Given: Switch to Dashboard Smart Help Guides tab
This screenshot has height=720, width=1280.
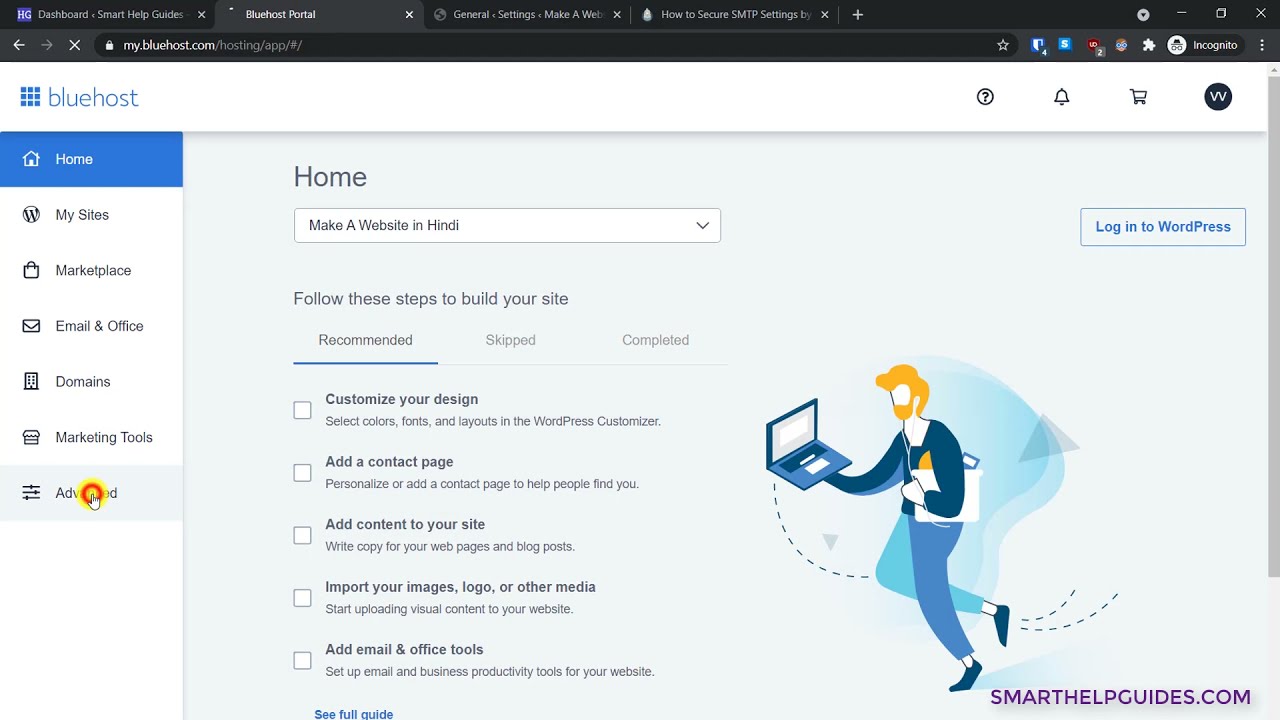Looking at the screenshot, I should pyautogui.click(x=111, y=15).
